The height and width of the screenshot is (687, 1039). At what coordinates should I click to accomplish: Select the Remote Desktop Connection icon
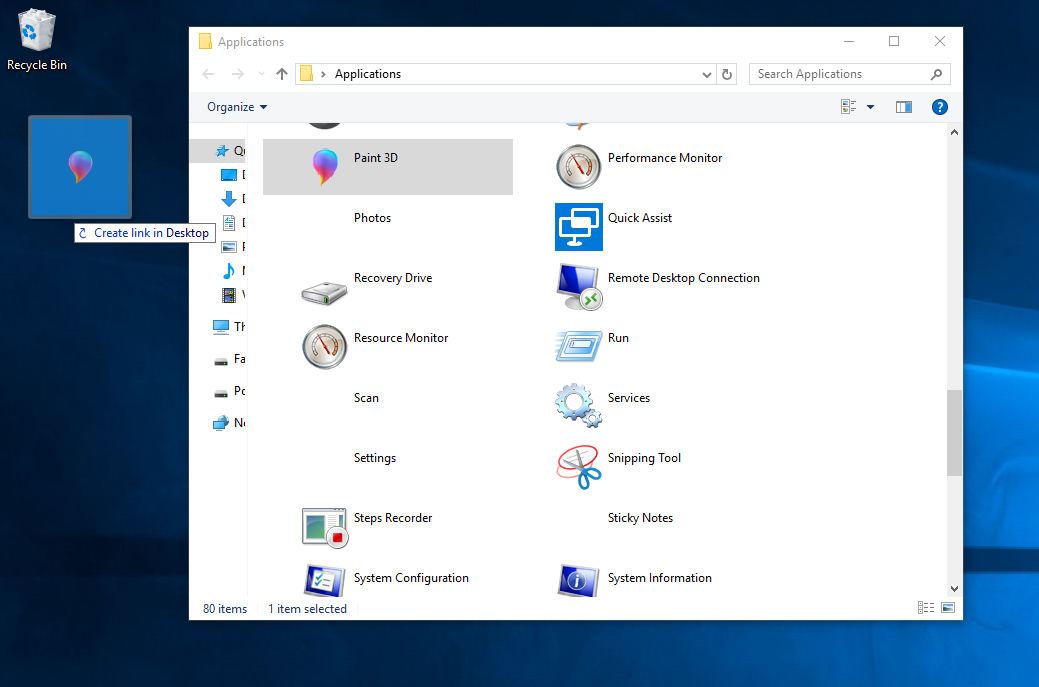click(580, 286)
